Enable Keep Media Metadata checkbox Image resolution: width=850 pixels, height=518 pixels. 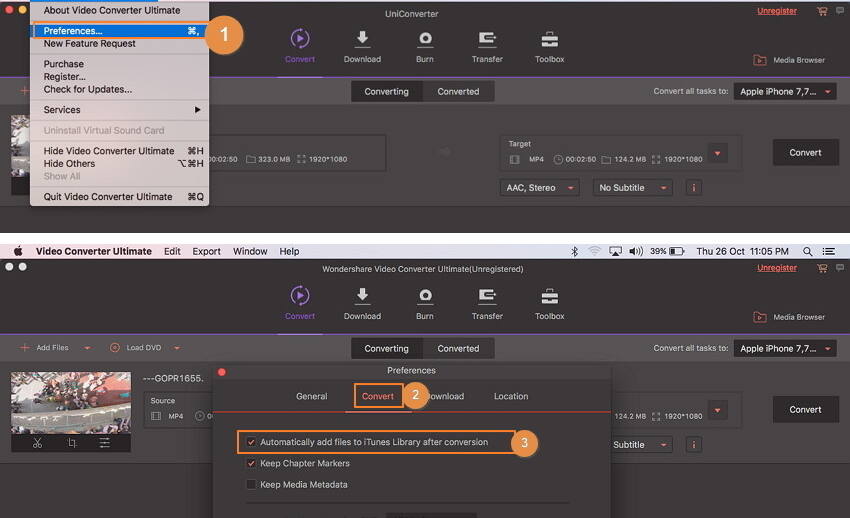(x=251, y=484)
